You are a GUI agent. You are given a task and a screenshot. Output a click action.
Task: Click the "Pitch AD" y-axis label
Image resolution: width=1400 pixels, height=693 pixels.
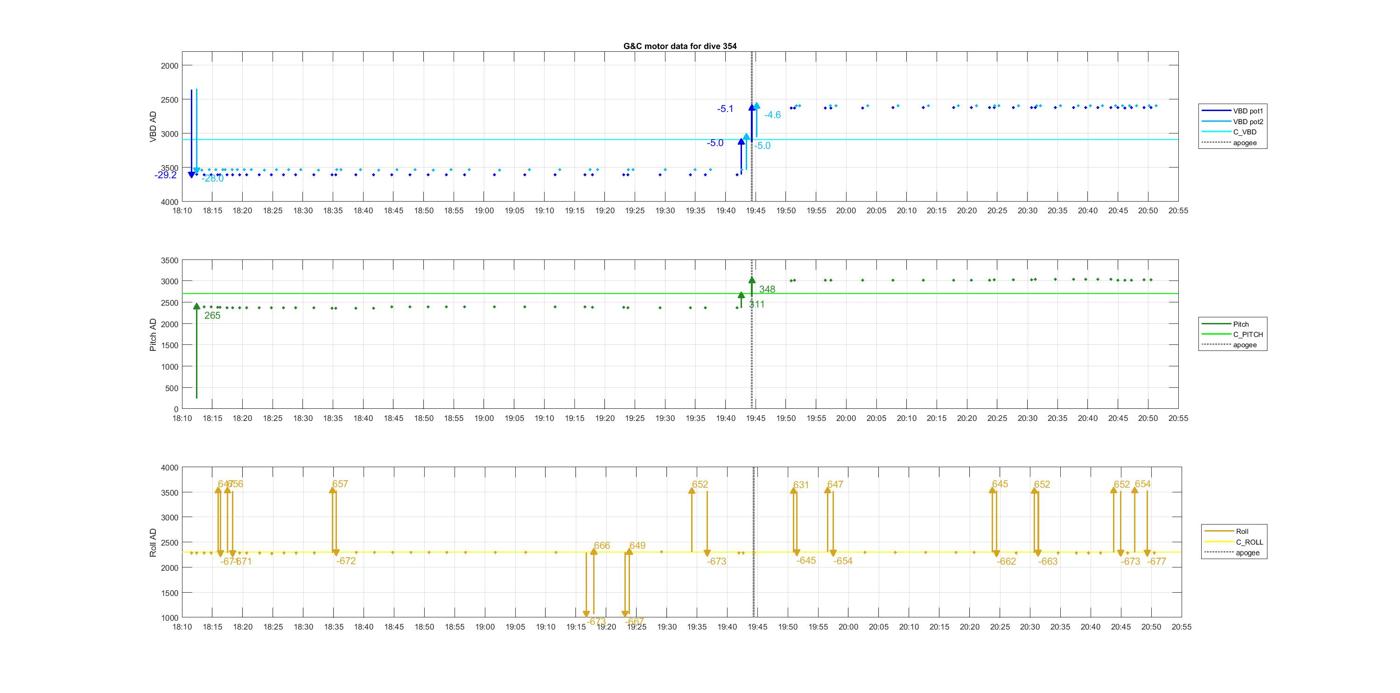point(153,334)
